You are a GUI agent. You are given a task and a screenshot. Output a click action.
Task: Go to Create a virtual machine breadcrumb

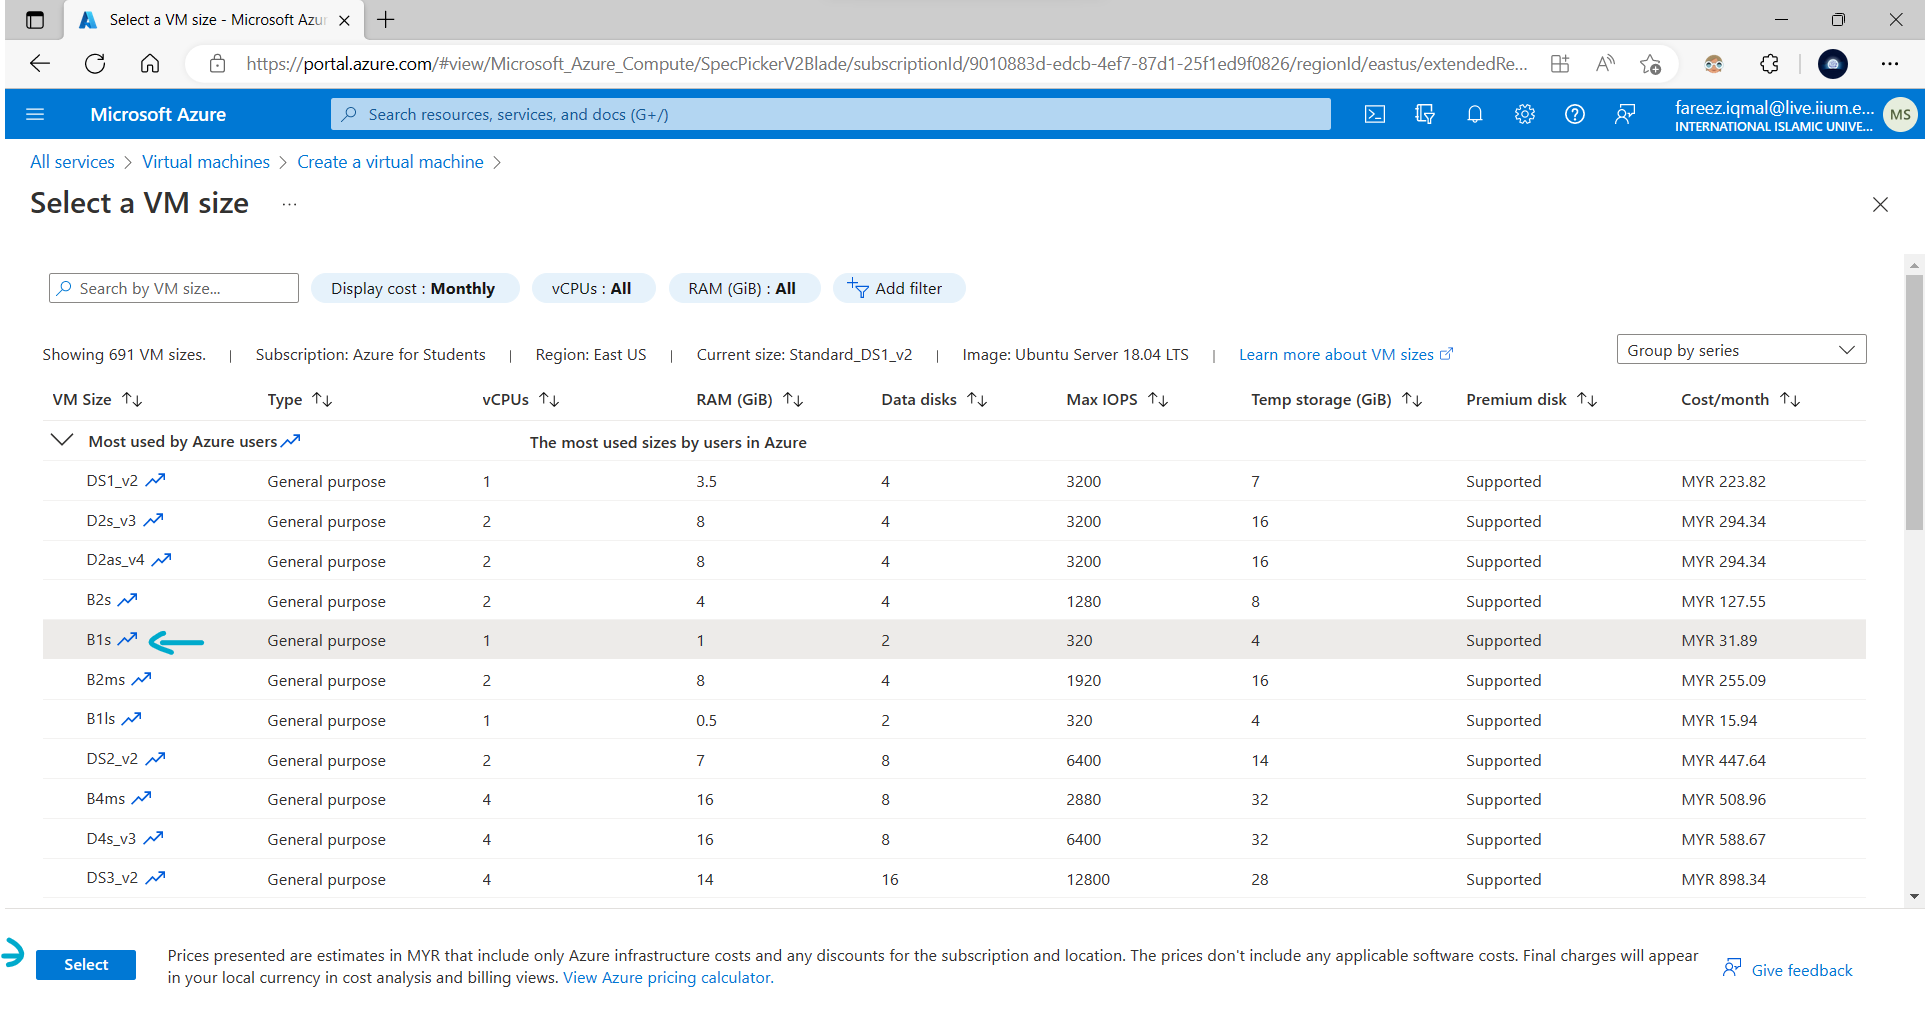click(390, 162)
